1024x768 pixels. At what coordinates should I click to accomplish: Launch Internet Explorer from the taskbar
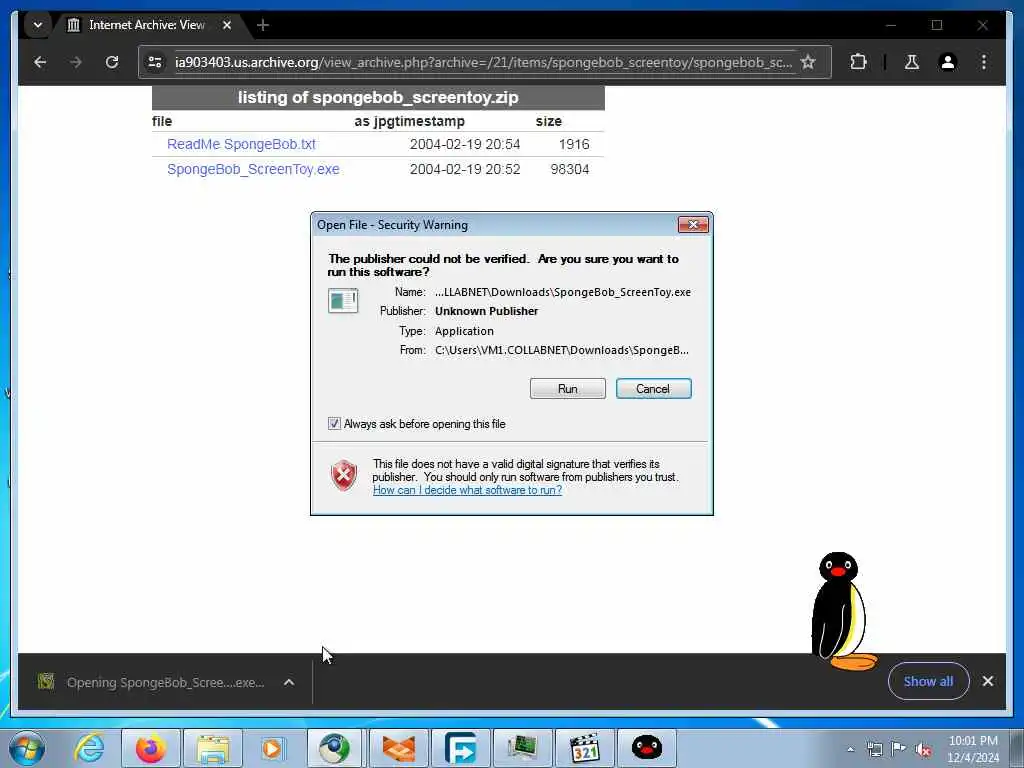pyautogui.click(x=89, y=748)
